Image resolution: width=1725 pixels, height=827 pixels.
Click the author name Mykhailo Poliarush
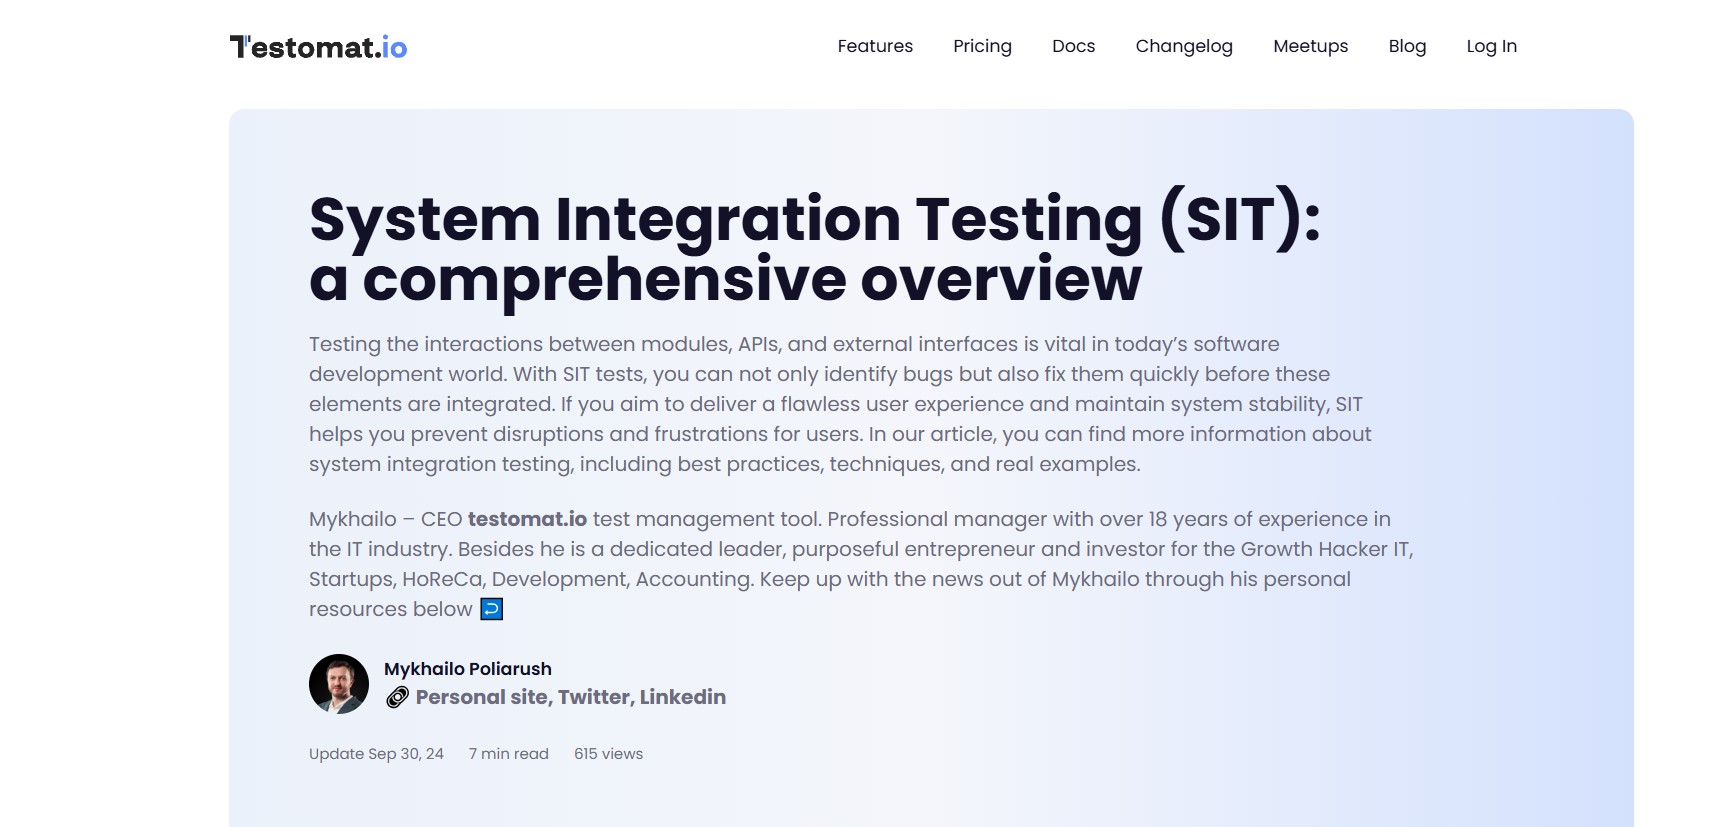[x=468, y=669]
